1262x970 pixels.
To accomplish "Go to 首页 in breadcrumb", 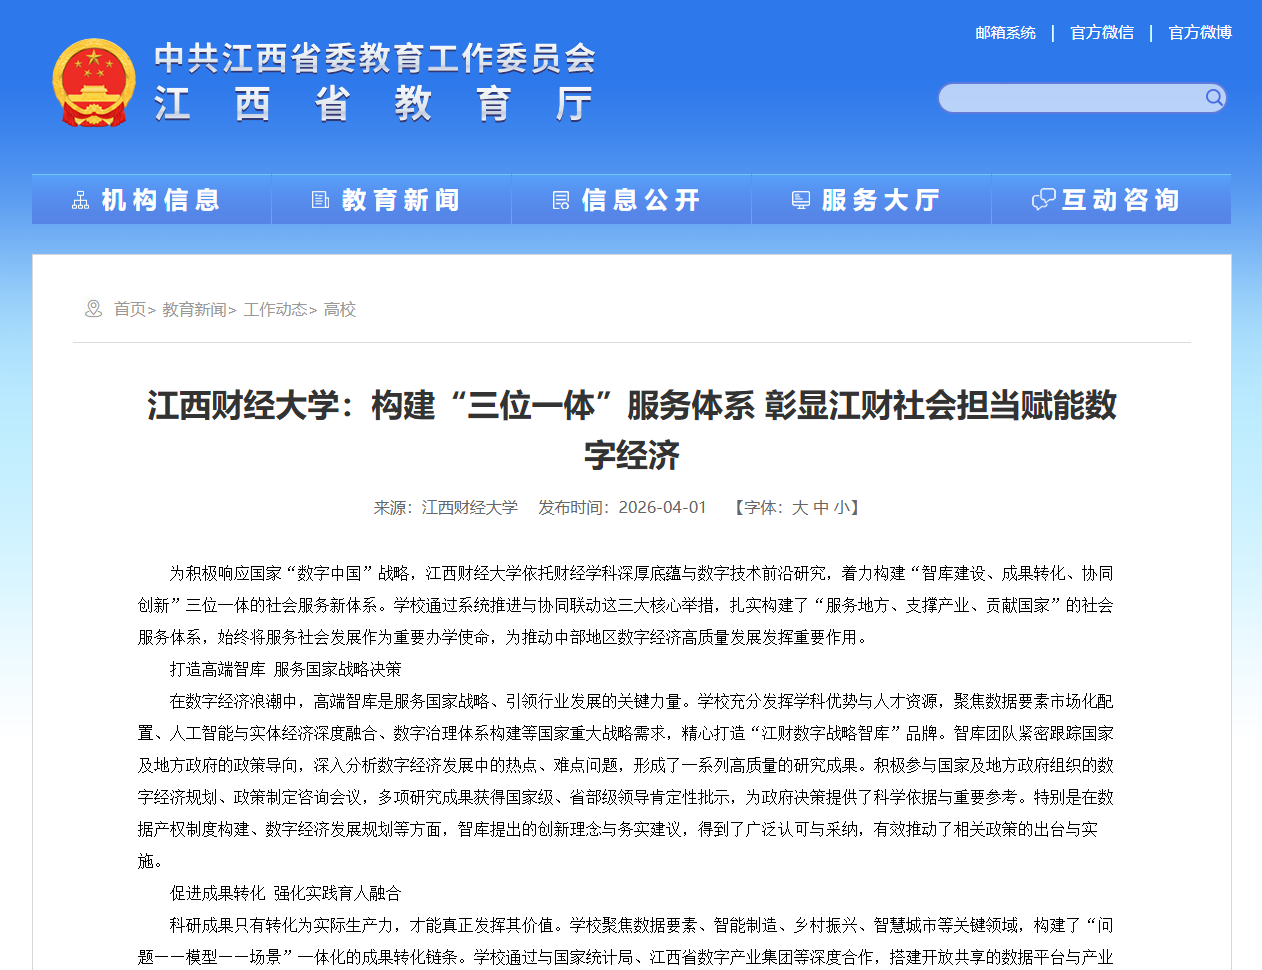I will (x=129, y=310).
